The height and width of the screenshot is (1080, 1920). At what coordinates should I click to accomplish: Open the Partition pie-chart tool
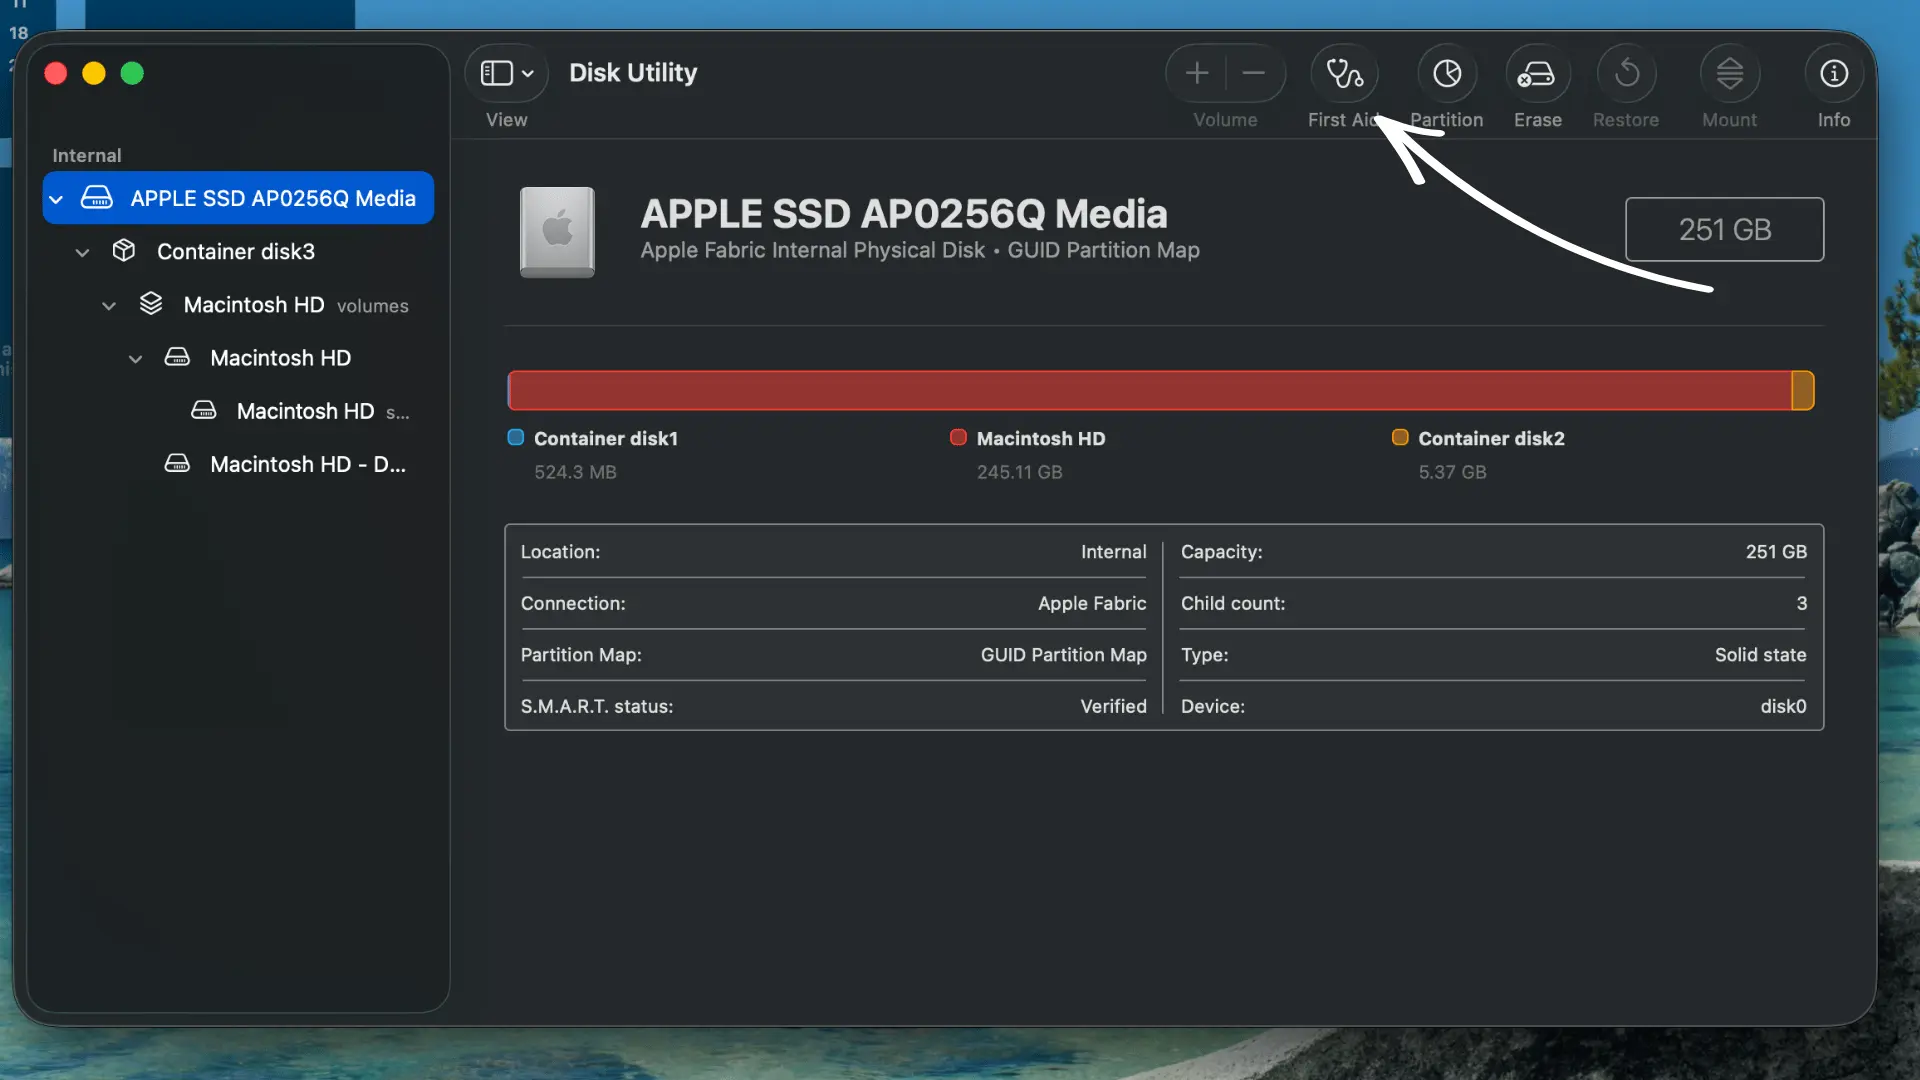[1447, 73]
